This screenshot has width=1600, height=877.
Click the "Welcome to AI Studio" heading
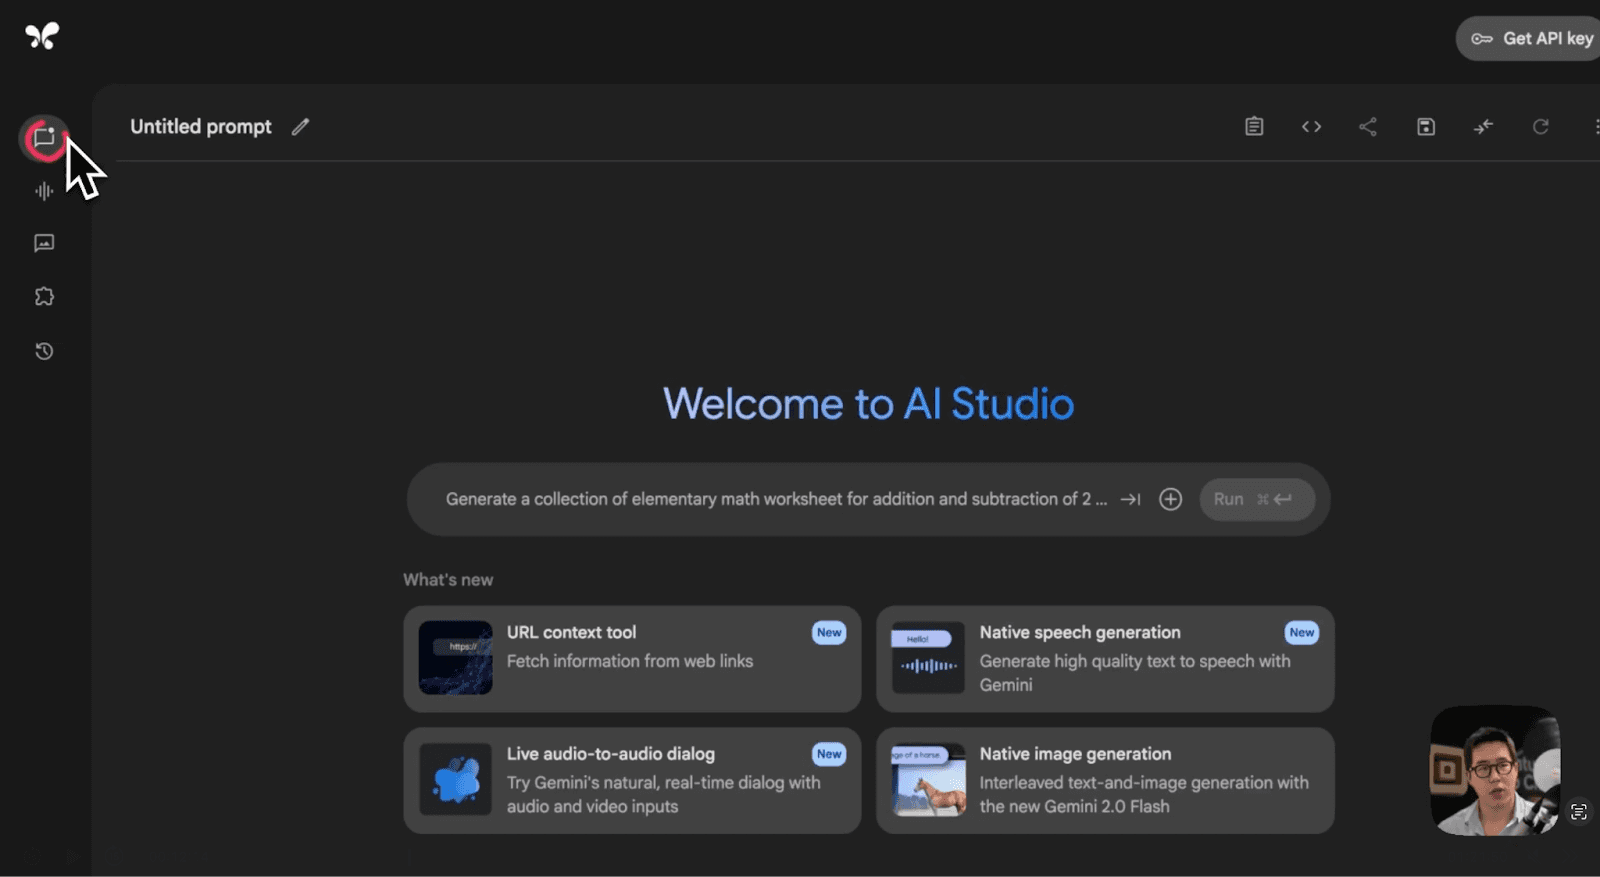point(868,404)
